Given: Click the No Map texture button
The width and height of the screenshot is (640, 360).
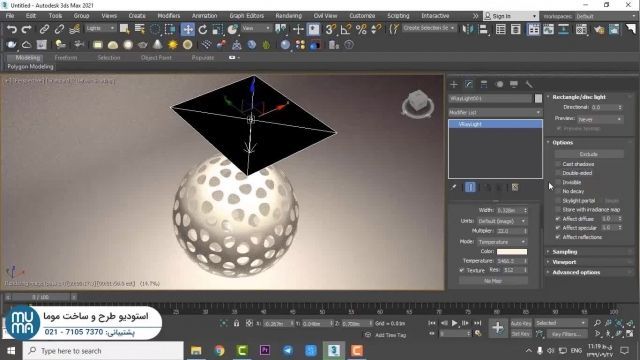Looking at the screenshot, I should pyautogui.click(x=493, y=281).
